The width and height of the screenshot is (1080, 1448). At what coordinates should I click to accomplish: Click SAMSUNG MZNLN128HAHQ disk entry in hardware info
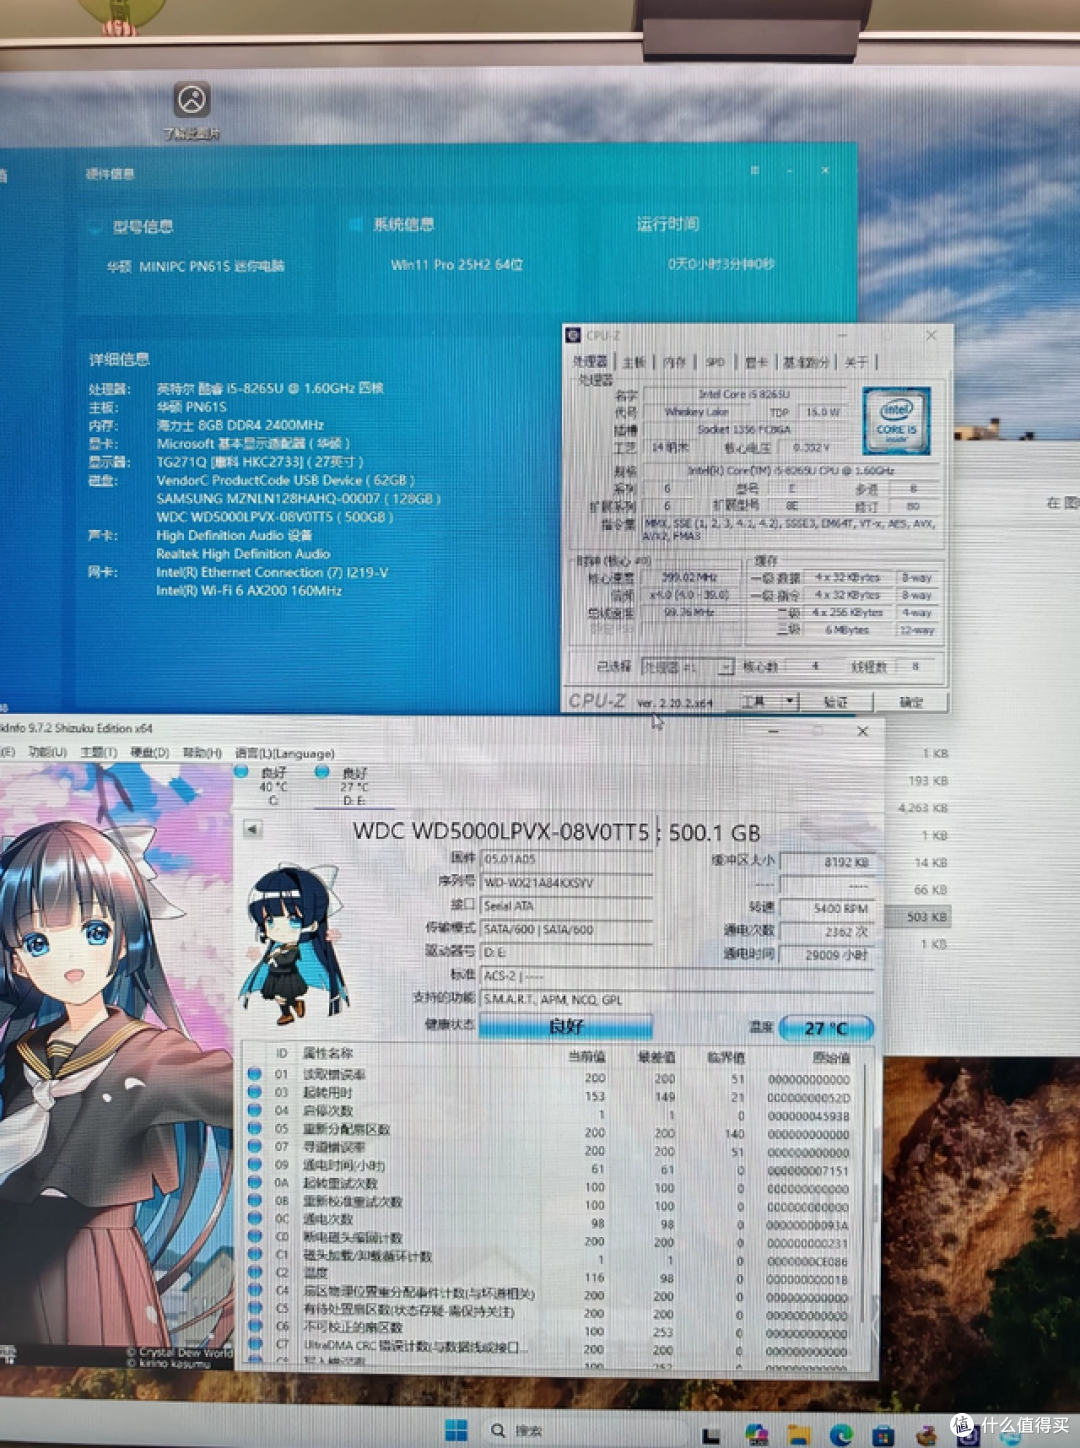click(298, 498)
